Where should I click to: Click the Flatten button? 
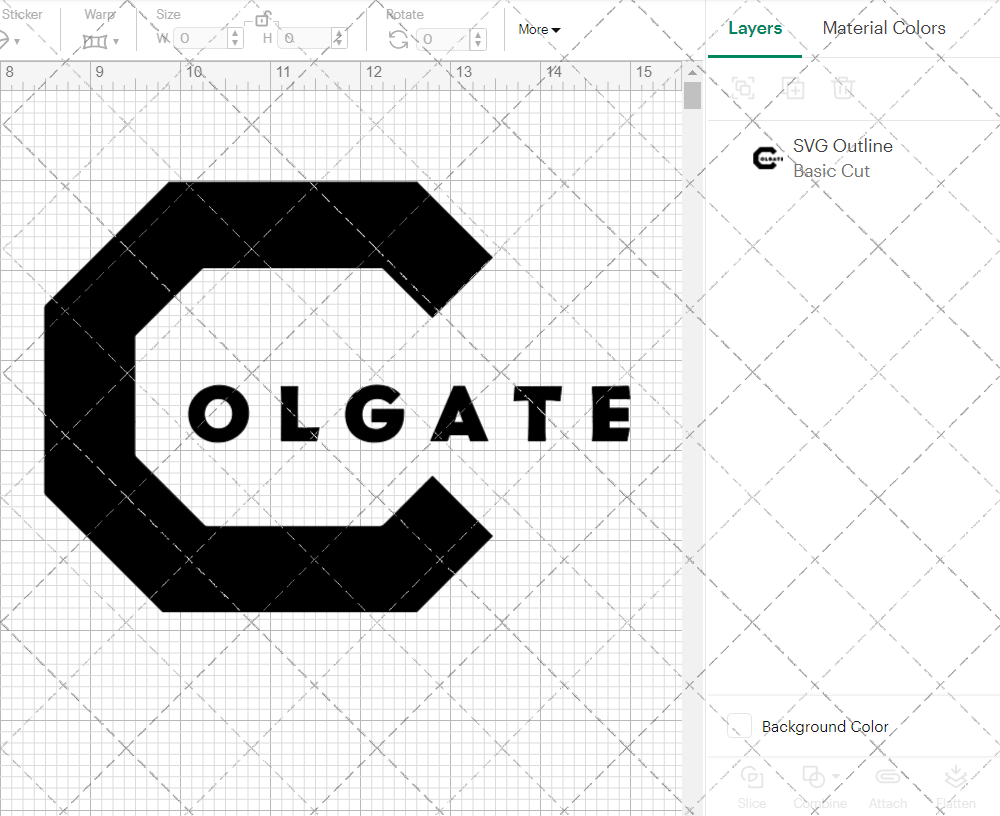point(955,788)
